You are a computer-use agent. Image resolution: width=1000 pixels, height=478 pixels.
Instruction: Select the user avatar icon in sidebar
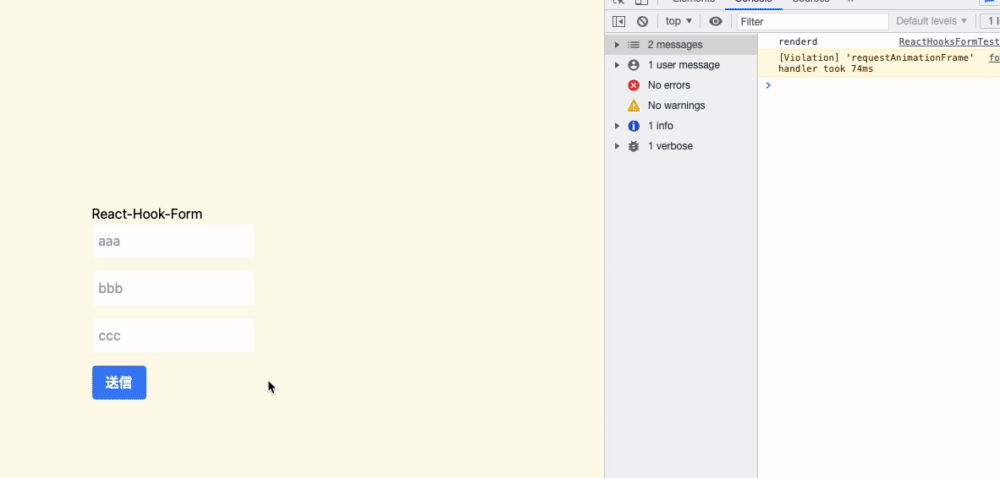[x=633, y=65]
